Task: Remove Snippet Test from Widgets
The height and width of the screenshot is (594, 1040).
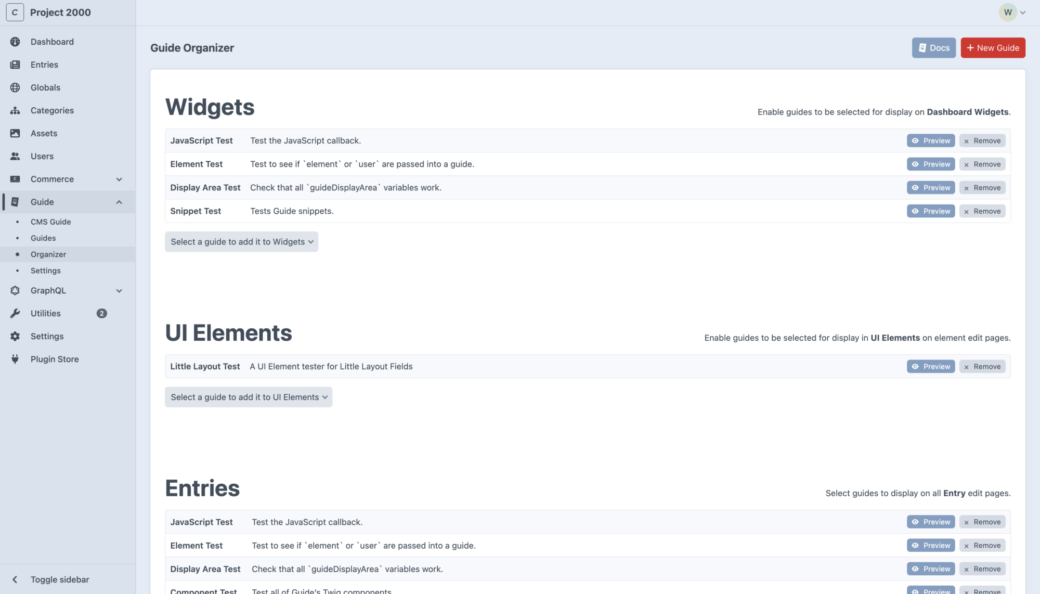Action: [x=982, y=211]
